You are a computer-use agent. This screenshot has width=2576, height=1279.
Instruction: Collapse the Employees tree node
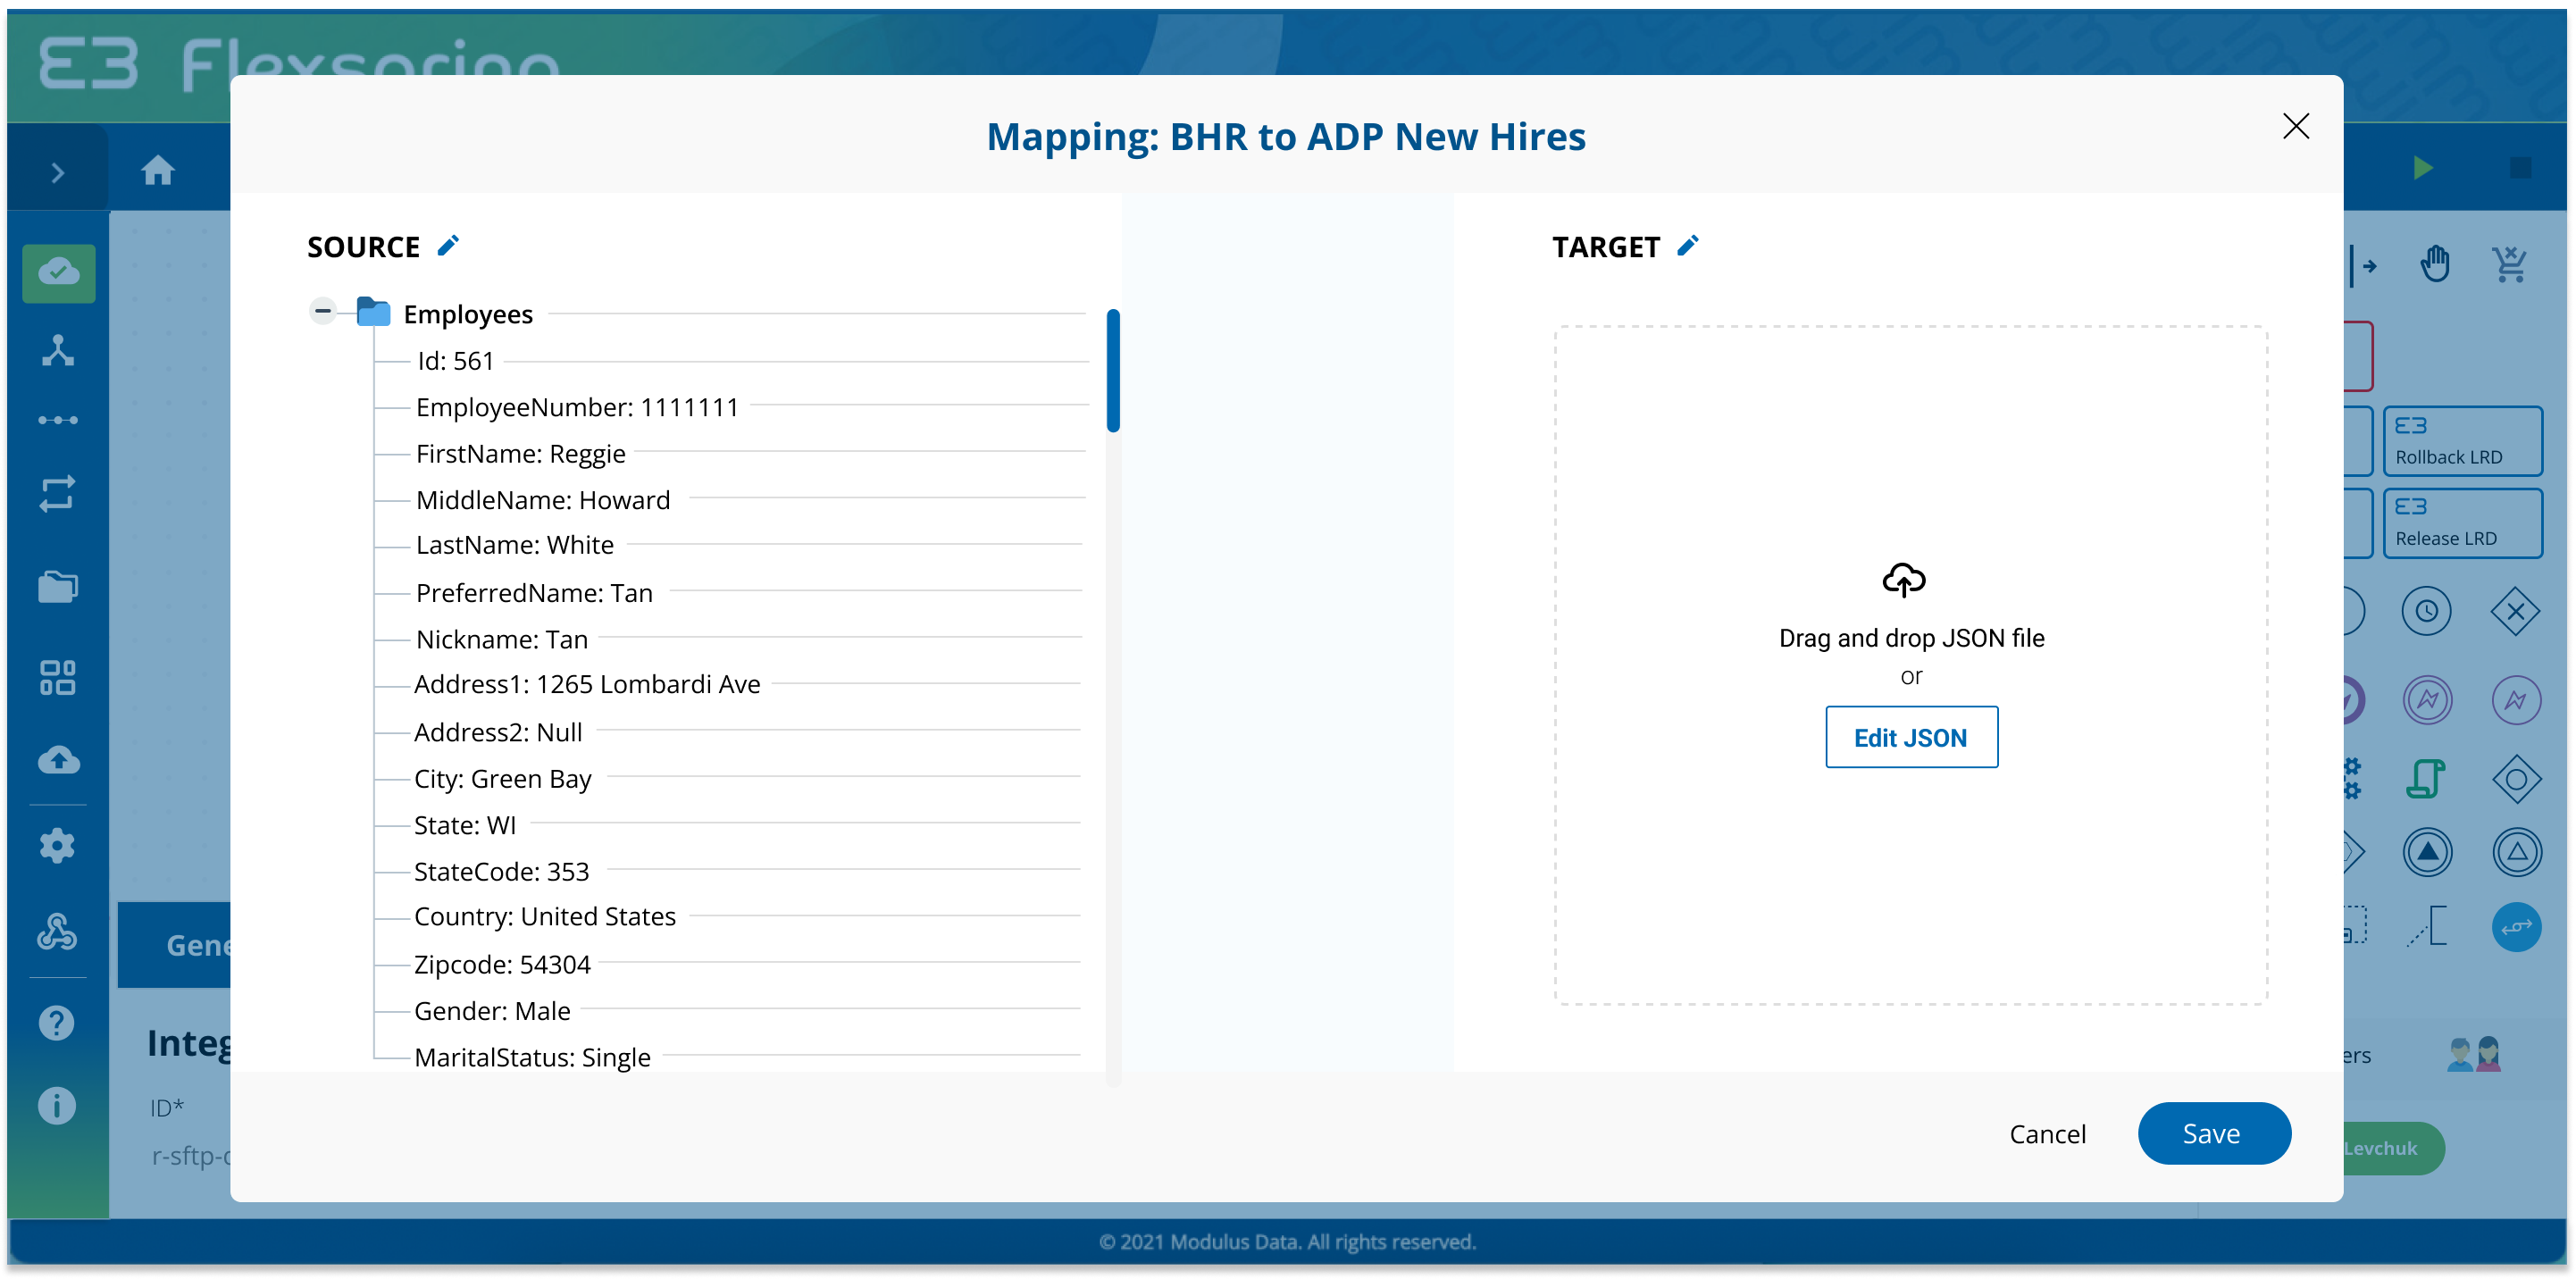[322, 312]
